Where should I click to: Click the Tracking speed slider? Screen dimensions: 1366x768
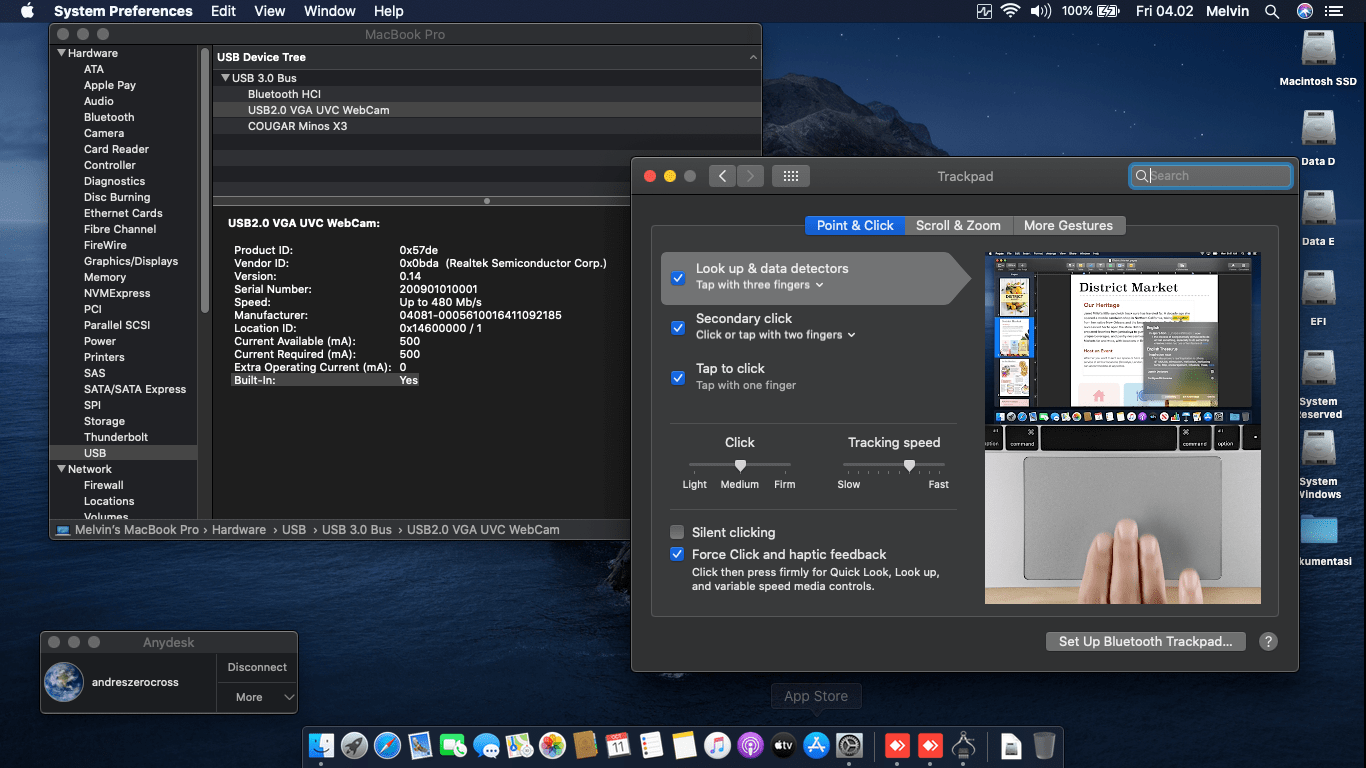coord(894,465)
